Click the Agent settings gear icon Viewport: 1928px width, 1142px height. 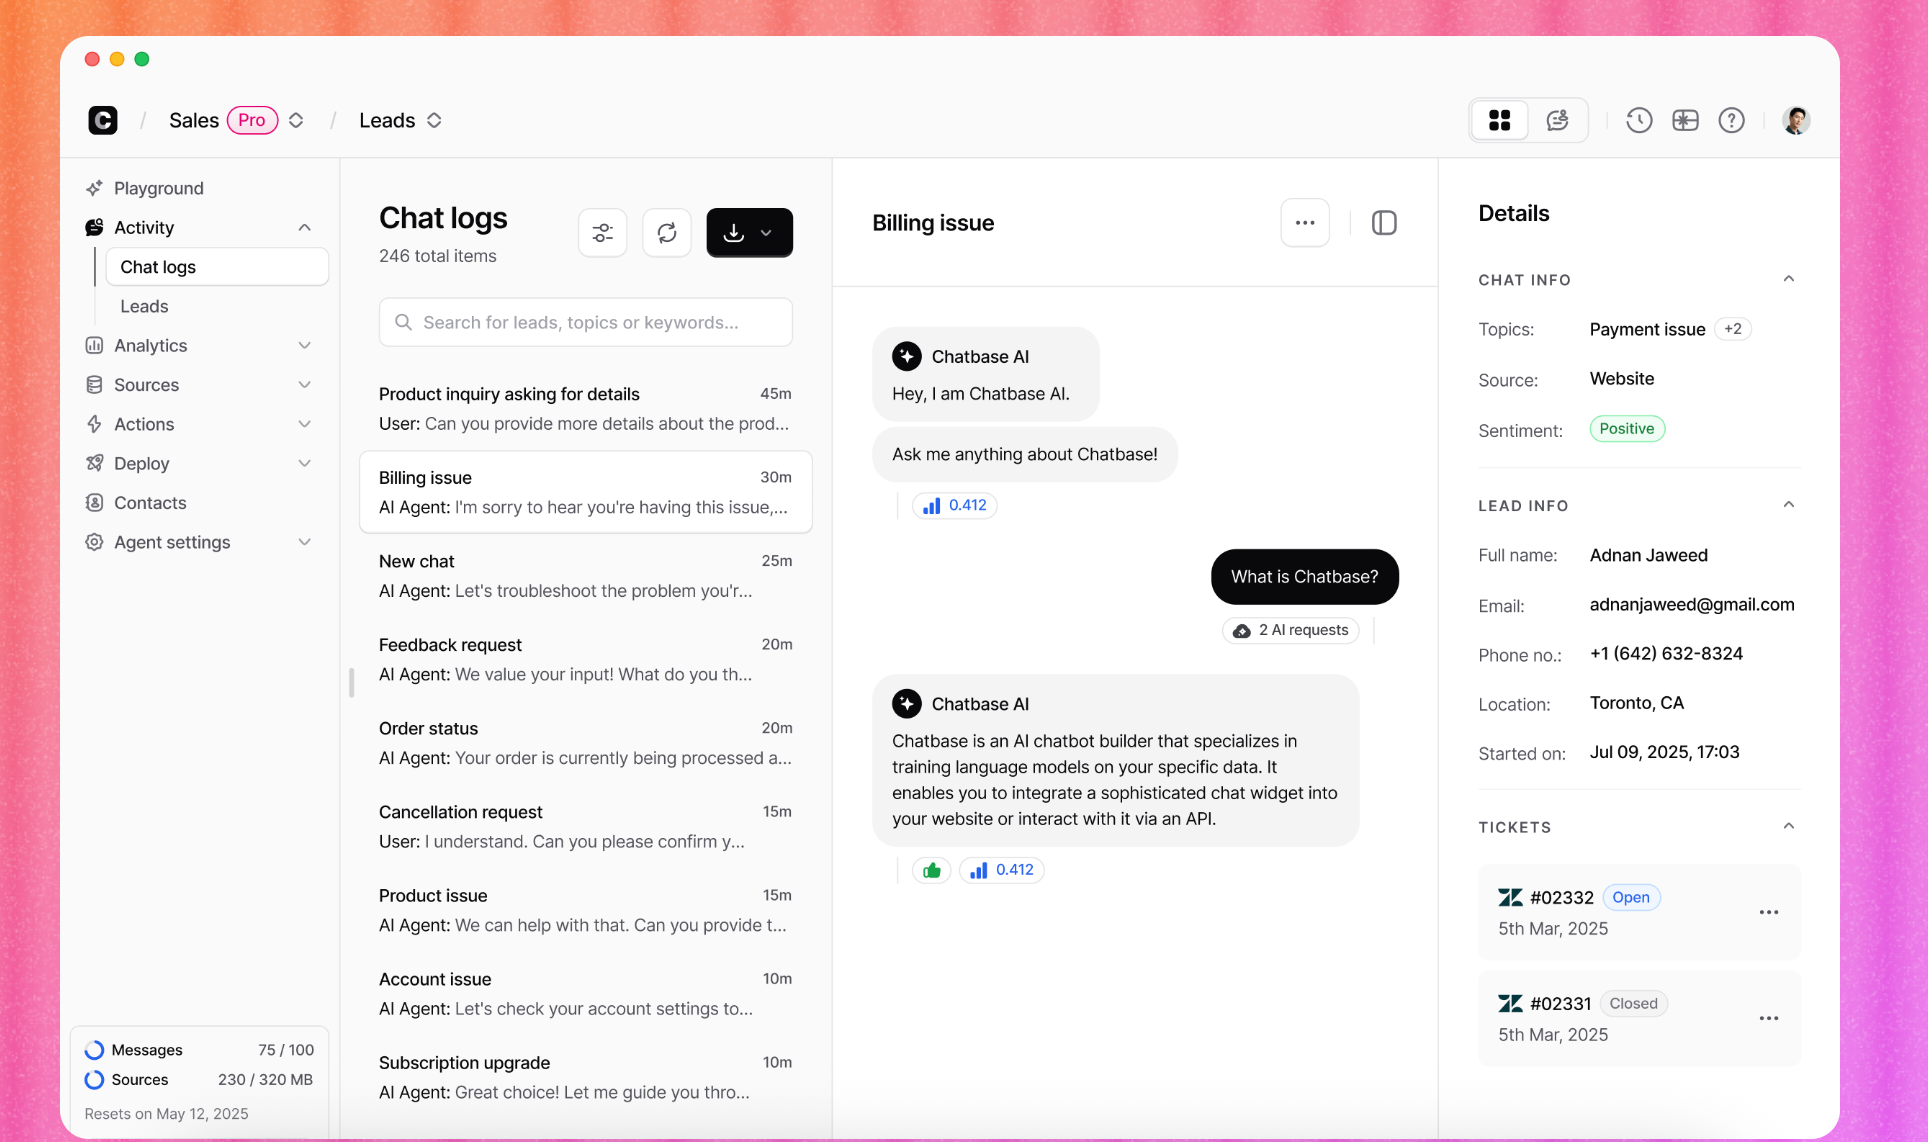[94, 542]
